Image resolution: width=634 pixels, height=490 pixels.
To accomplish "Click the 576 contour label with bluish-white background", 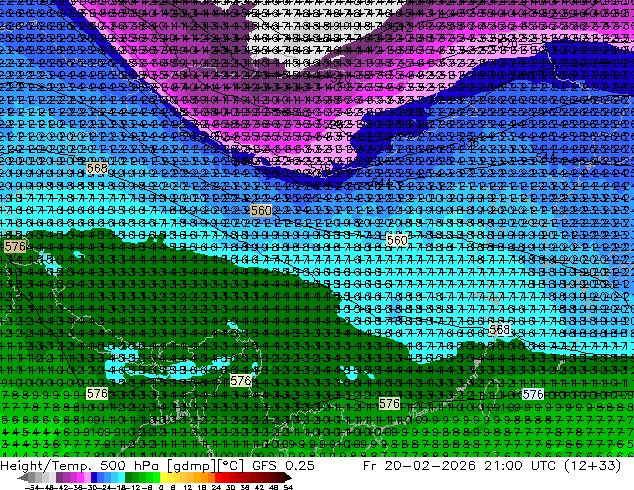I will point(533,394).
